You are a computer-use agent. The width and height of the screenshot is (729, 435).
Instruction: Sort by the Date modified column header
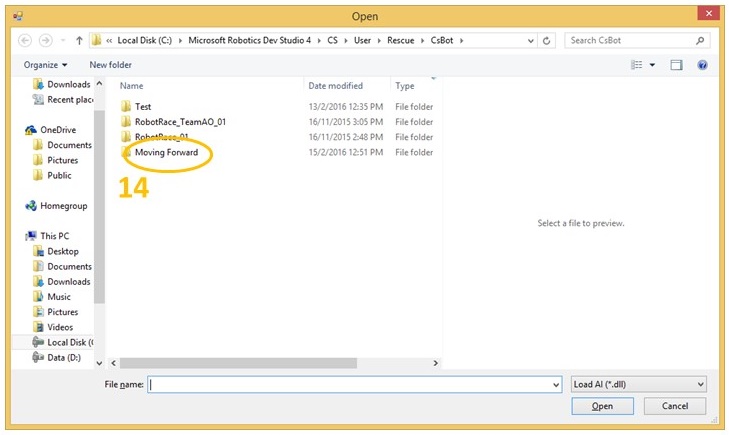(x=335, y=86)
